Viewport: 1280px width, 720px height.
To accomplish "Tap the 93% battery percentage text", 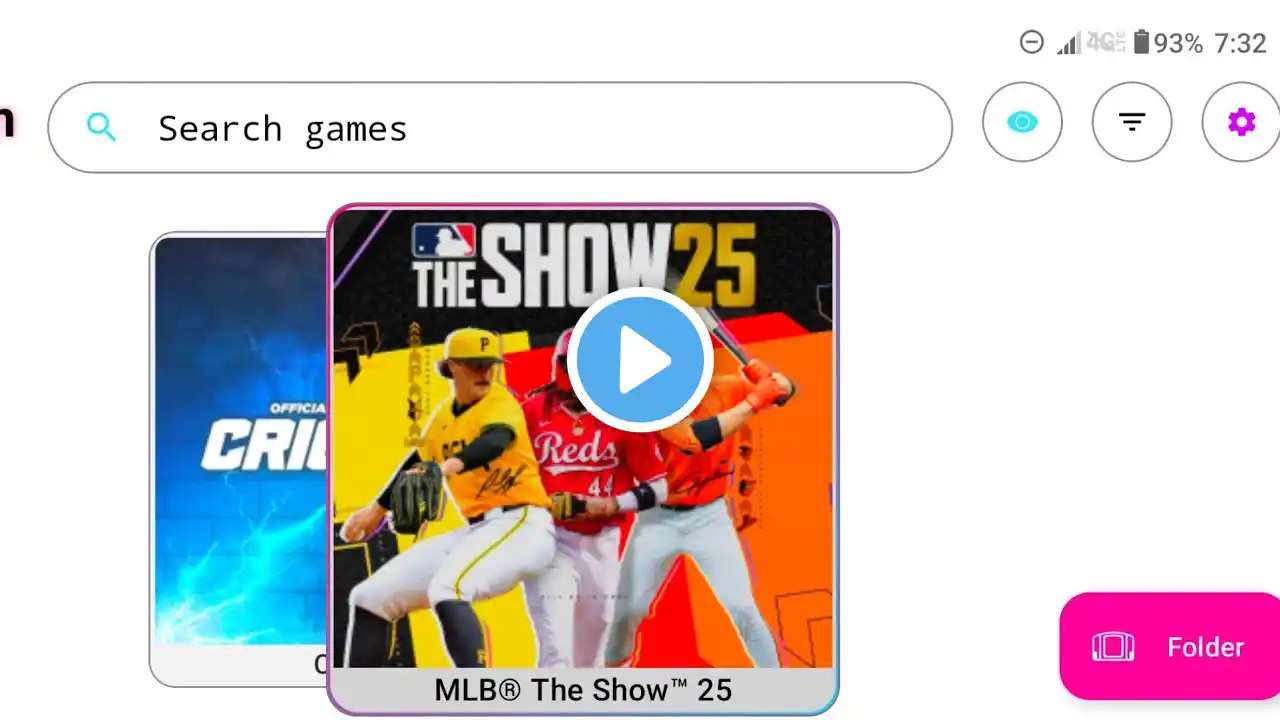I will pyautogui.click(x=1178, y=43).
